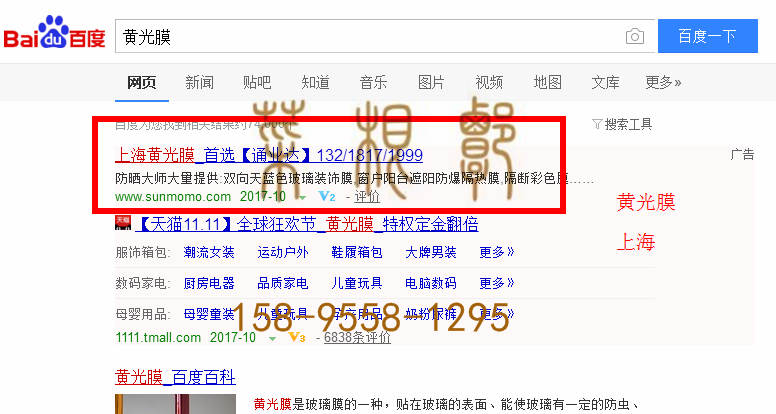
Task: Open 黄光膜_百度百科 result link
Action: pos(175,377)
